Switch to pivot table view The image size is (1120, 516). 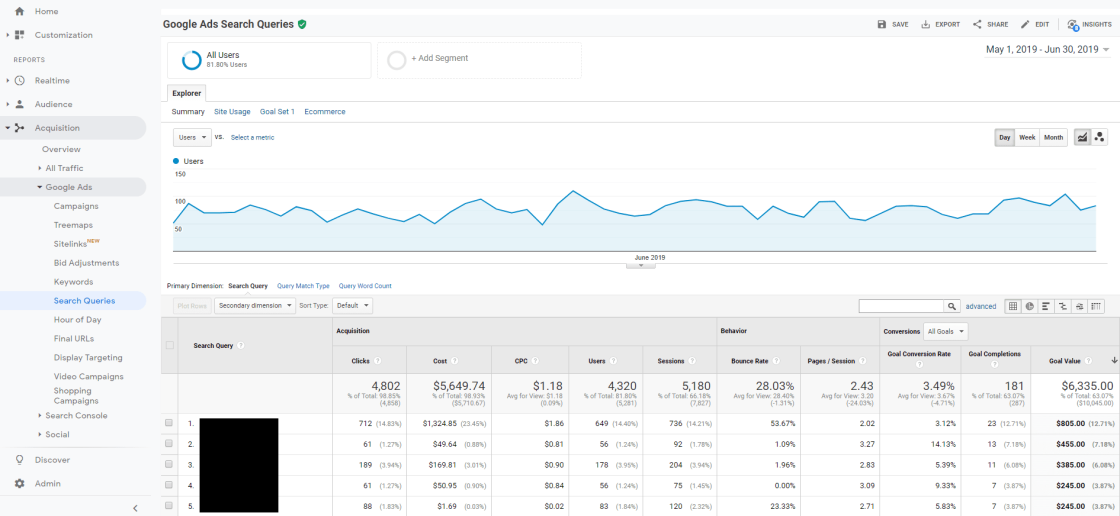pos(1097,306)
